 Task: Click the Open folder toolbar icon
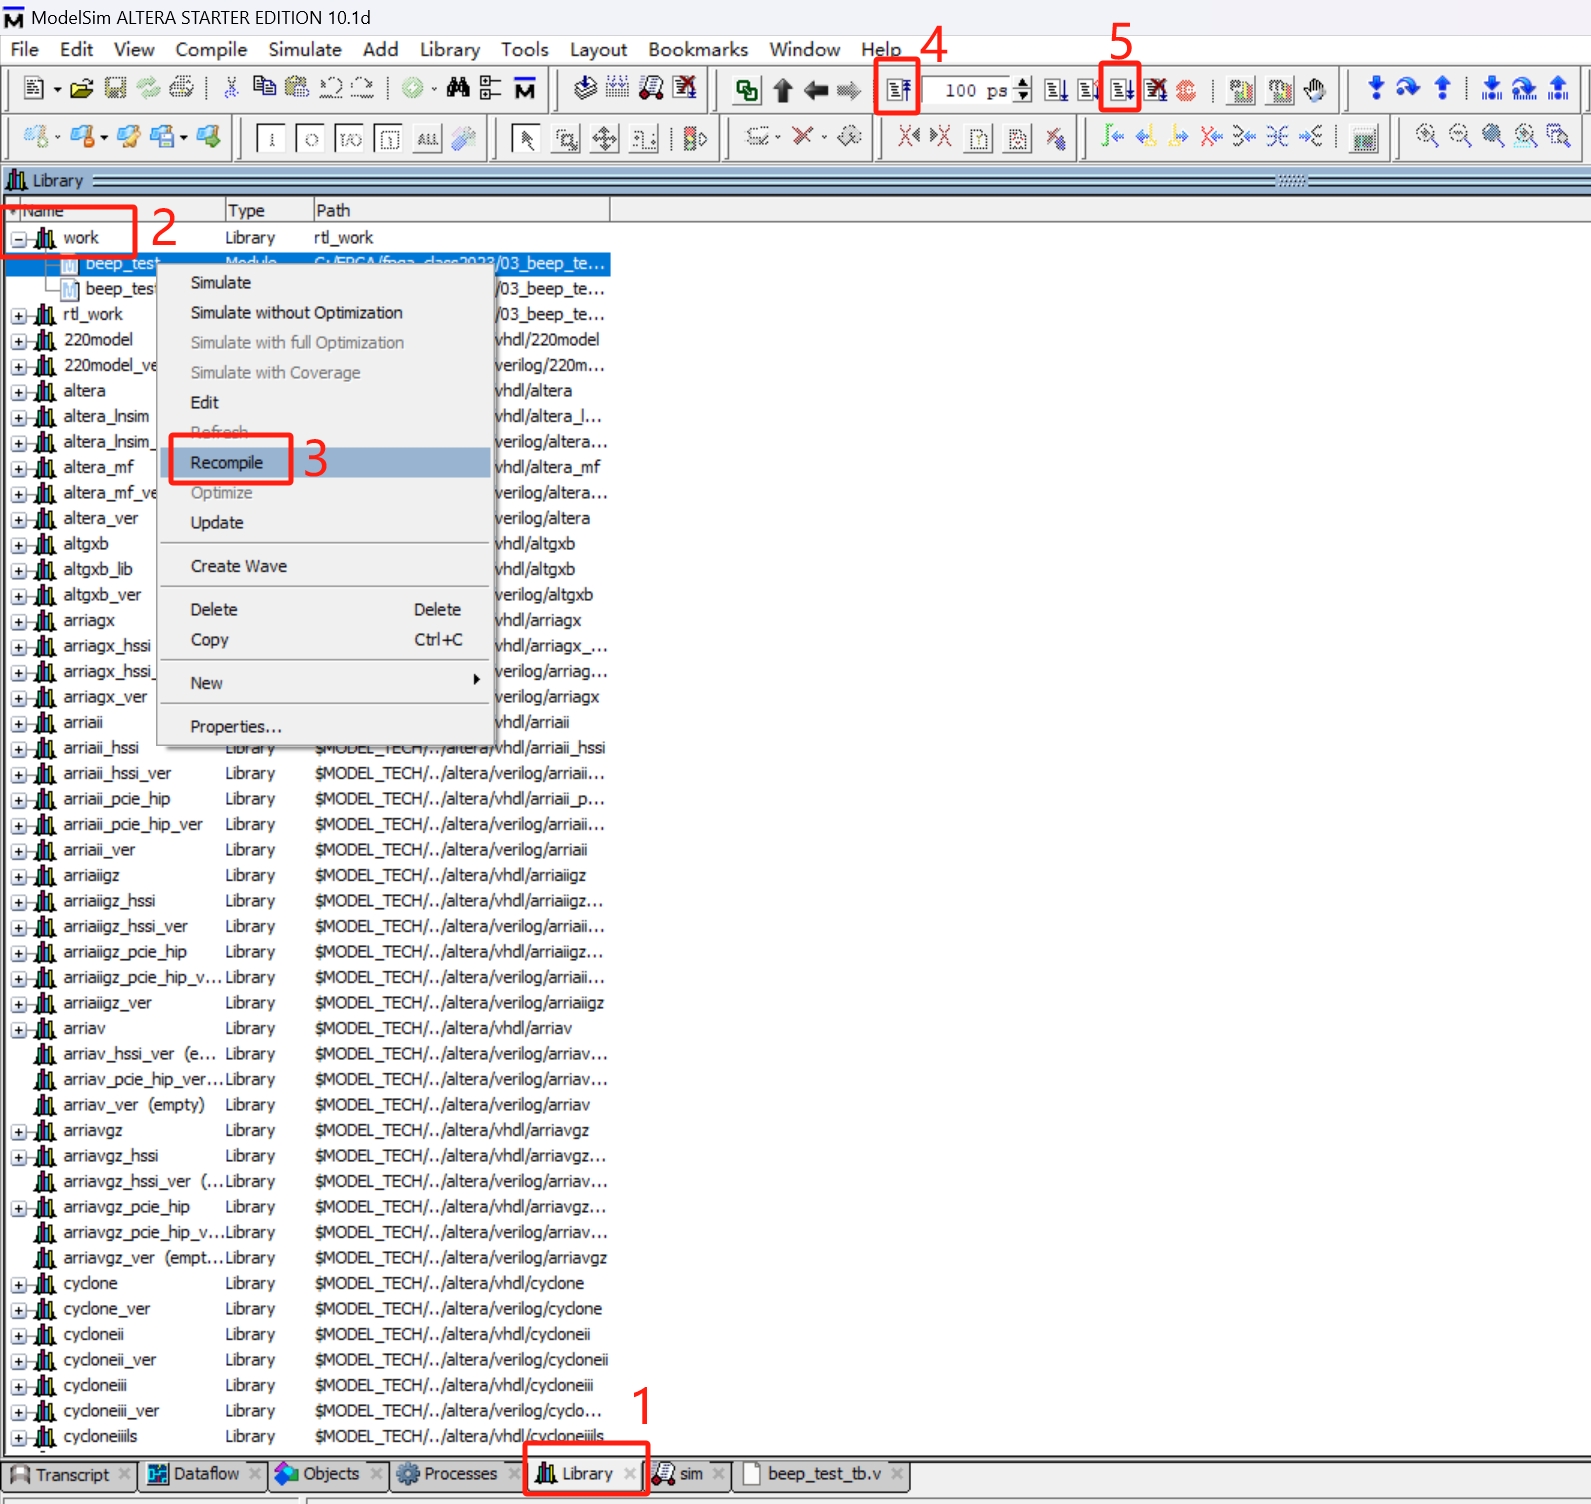coord(82,88)
